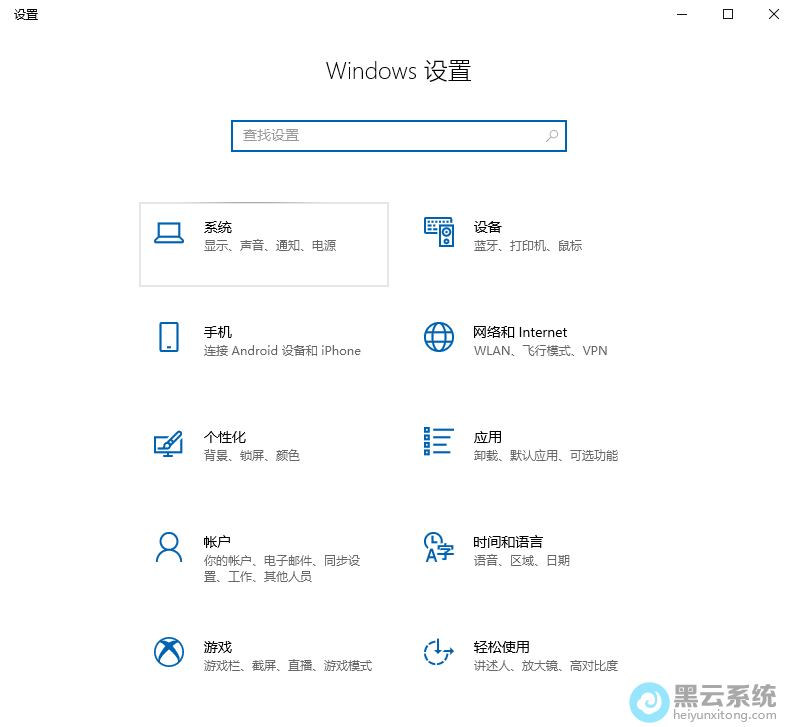The width and height of the screenshot is (792, 727).
Task: Select the 游戏 category title
Action: (x=218, y=648)
